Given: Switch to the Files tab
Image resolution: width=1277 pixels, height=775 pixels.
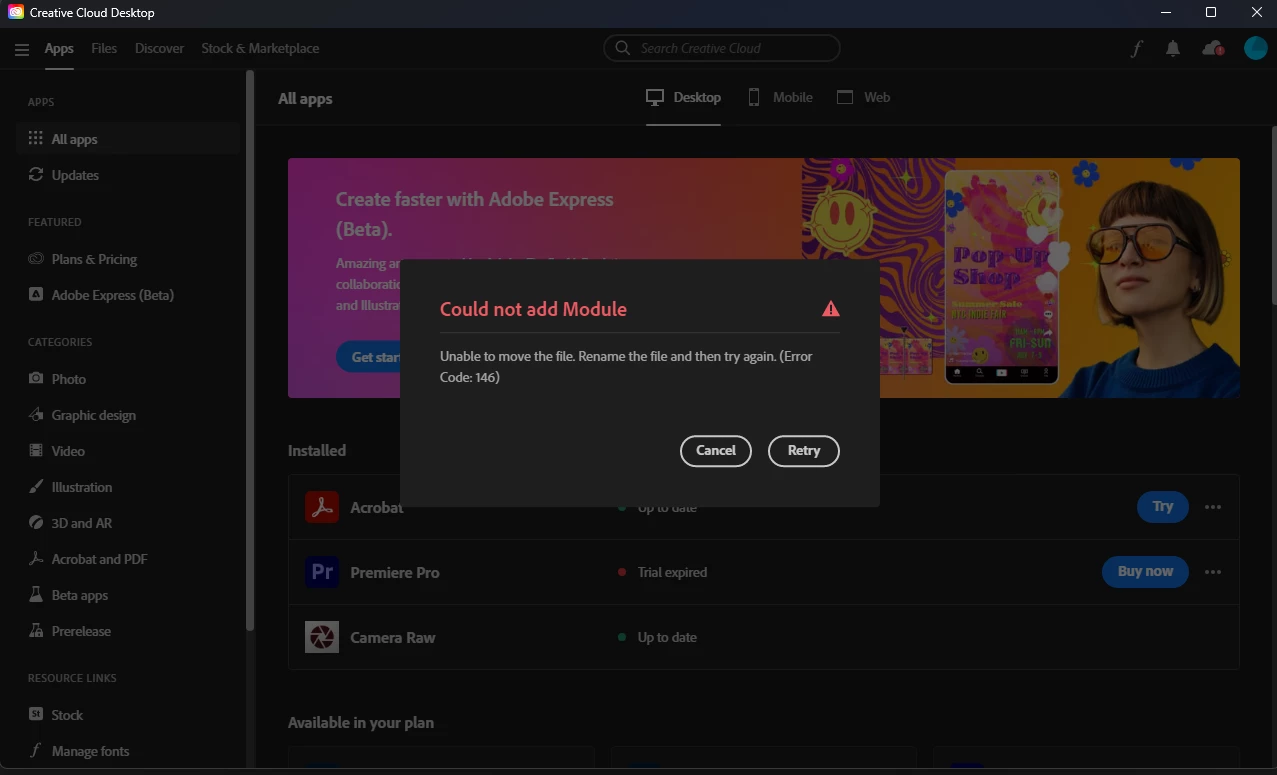Looking at the screenshot, I should (x=104, y=48).
